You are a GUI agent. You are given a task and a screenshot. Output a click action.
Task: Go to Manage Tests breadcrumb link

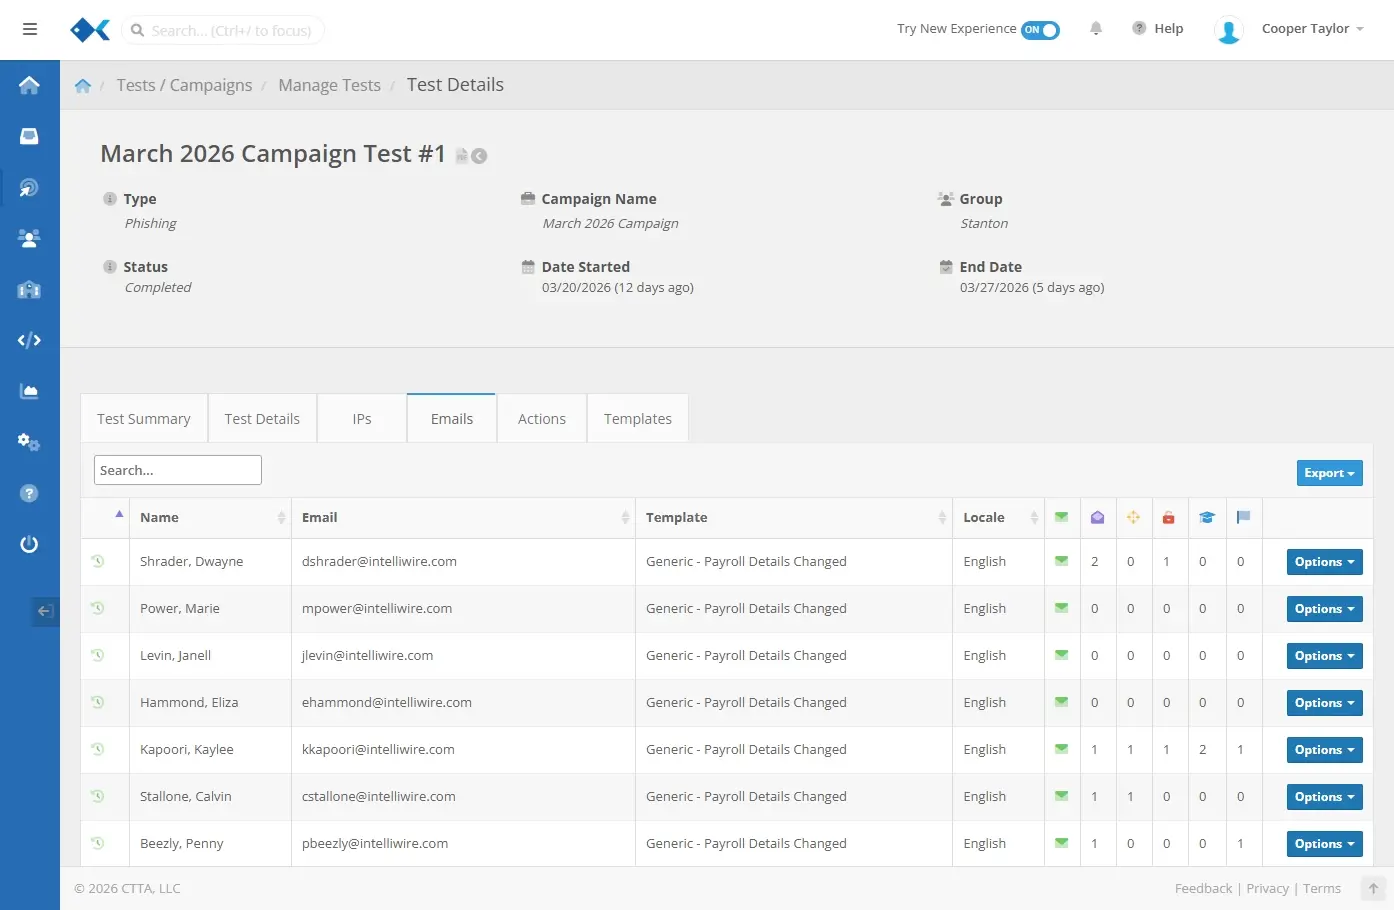(329, 85)
